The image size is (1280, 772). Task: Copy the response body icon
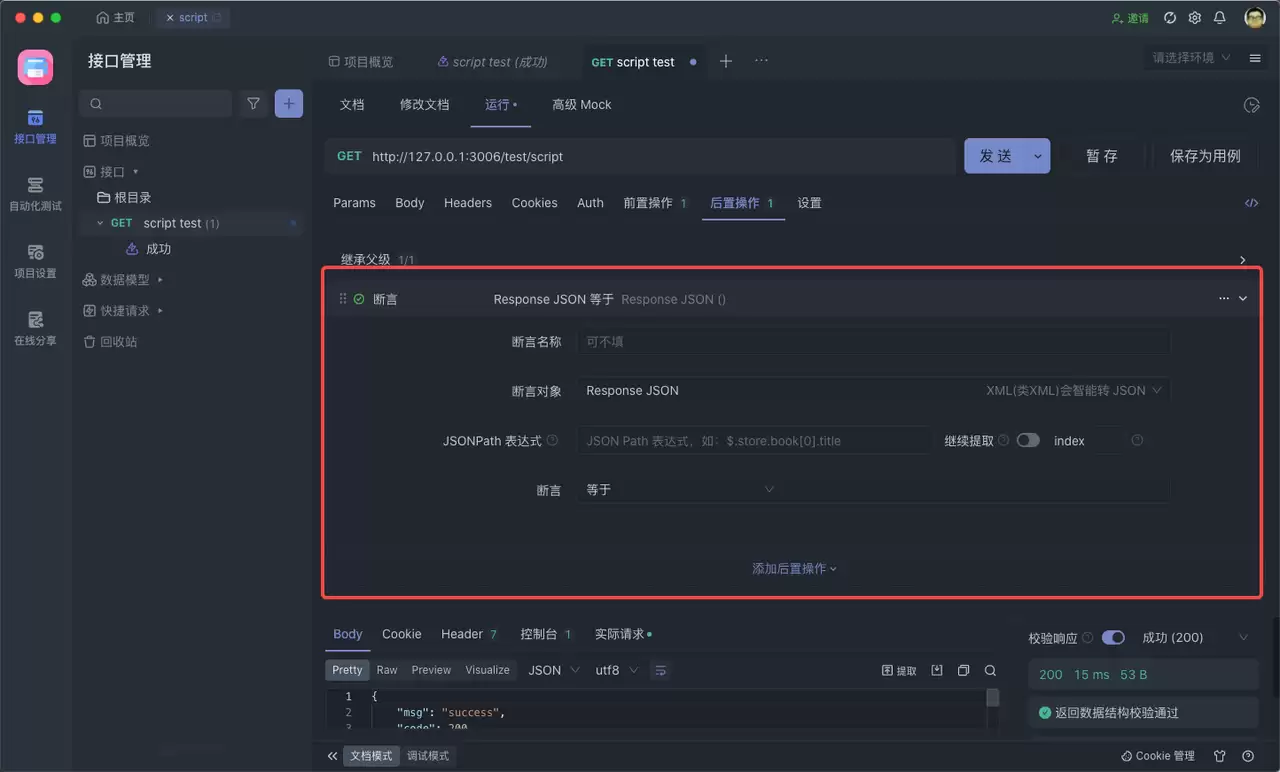(963, 670)
